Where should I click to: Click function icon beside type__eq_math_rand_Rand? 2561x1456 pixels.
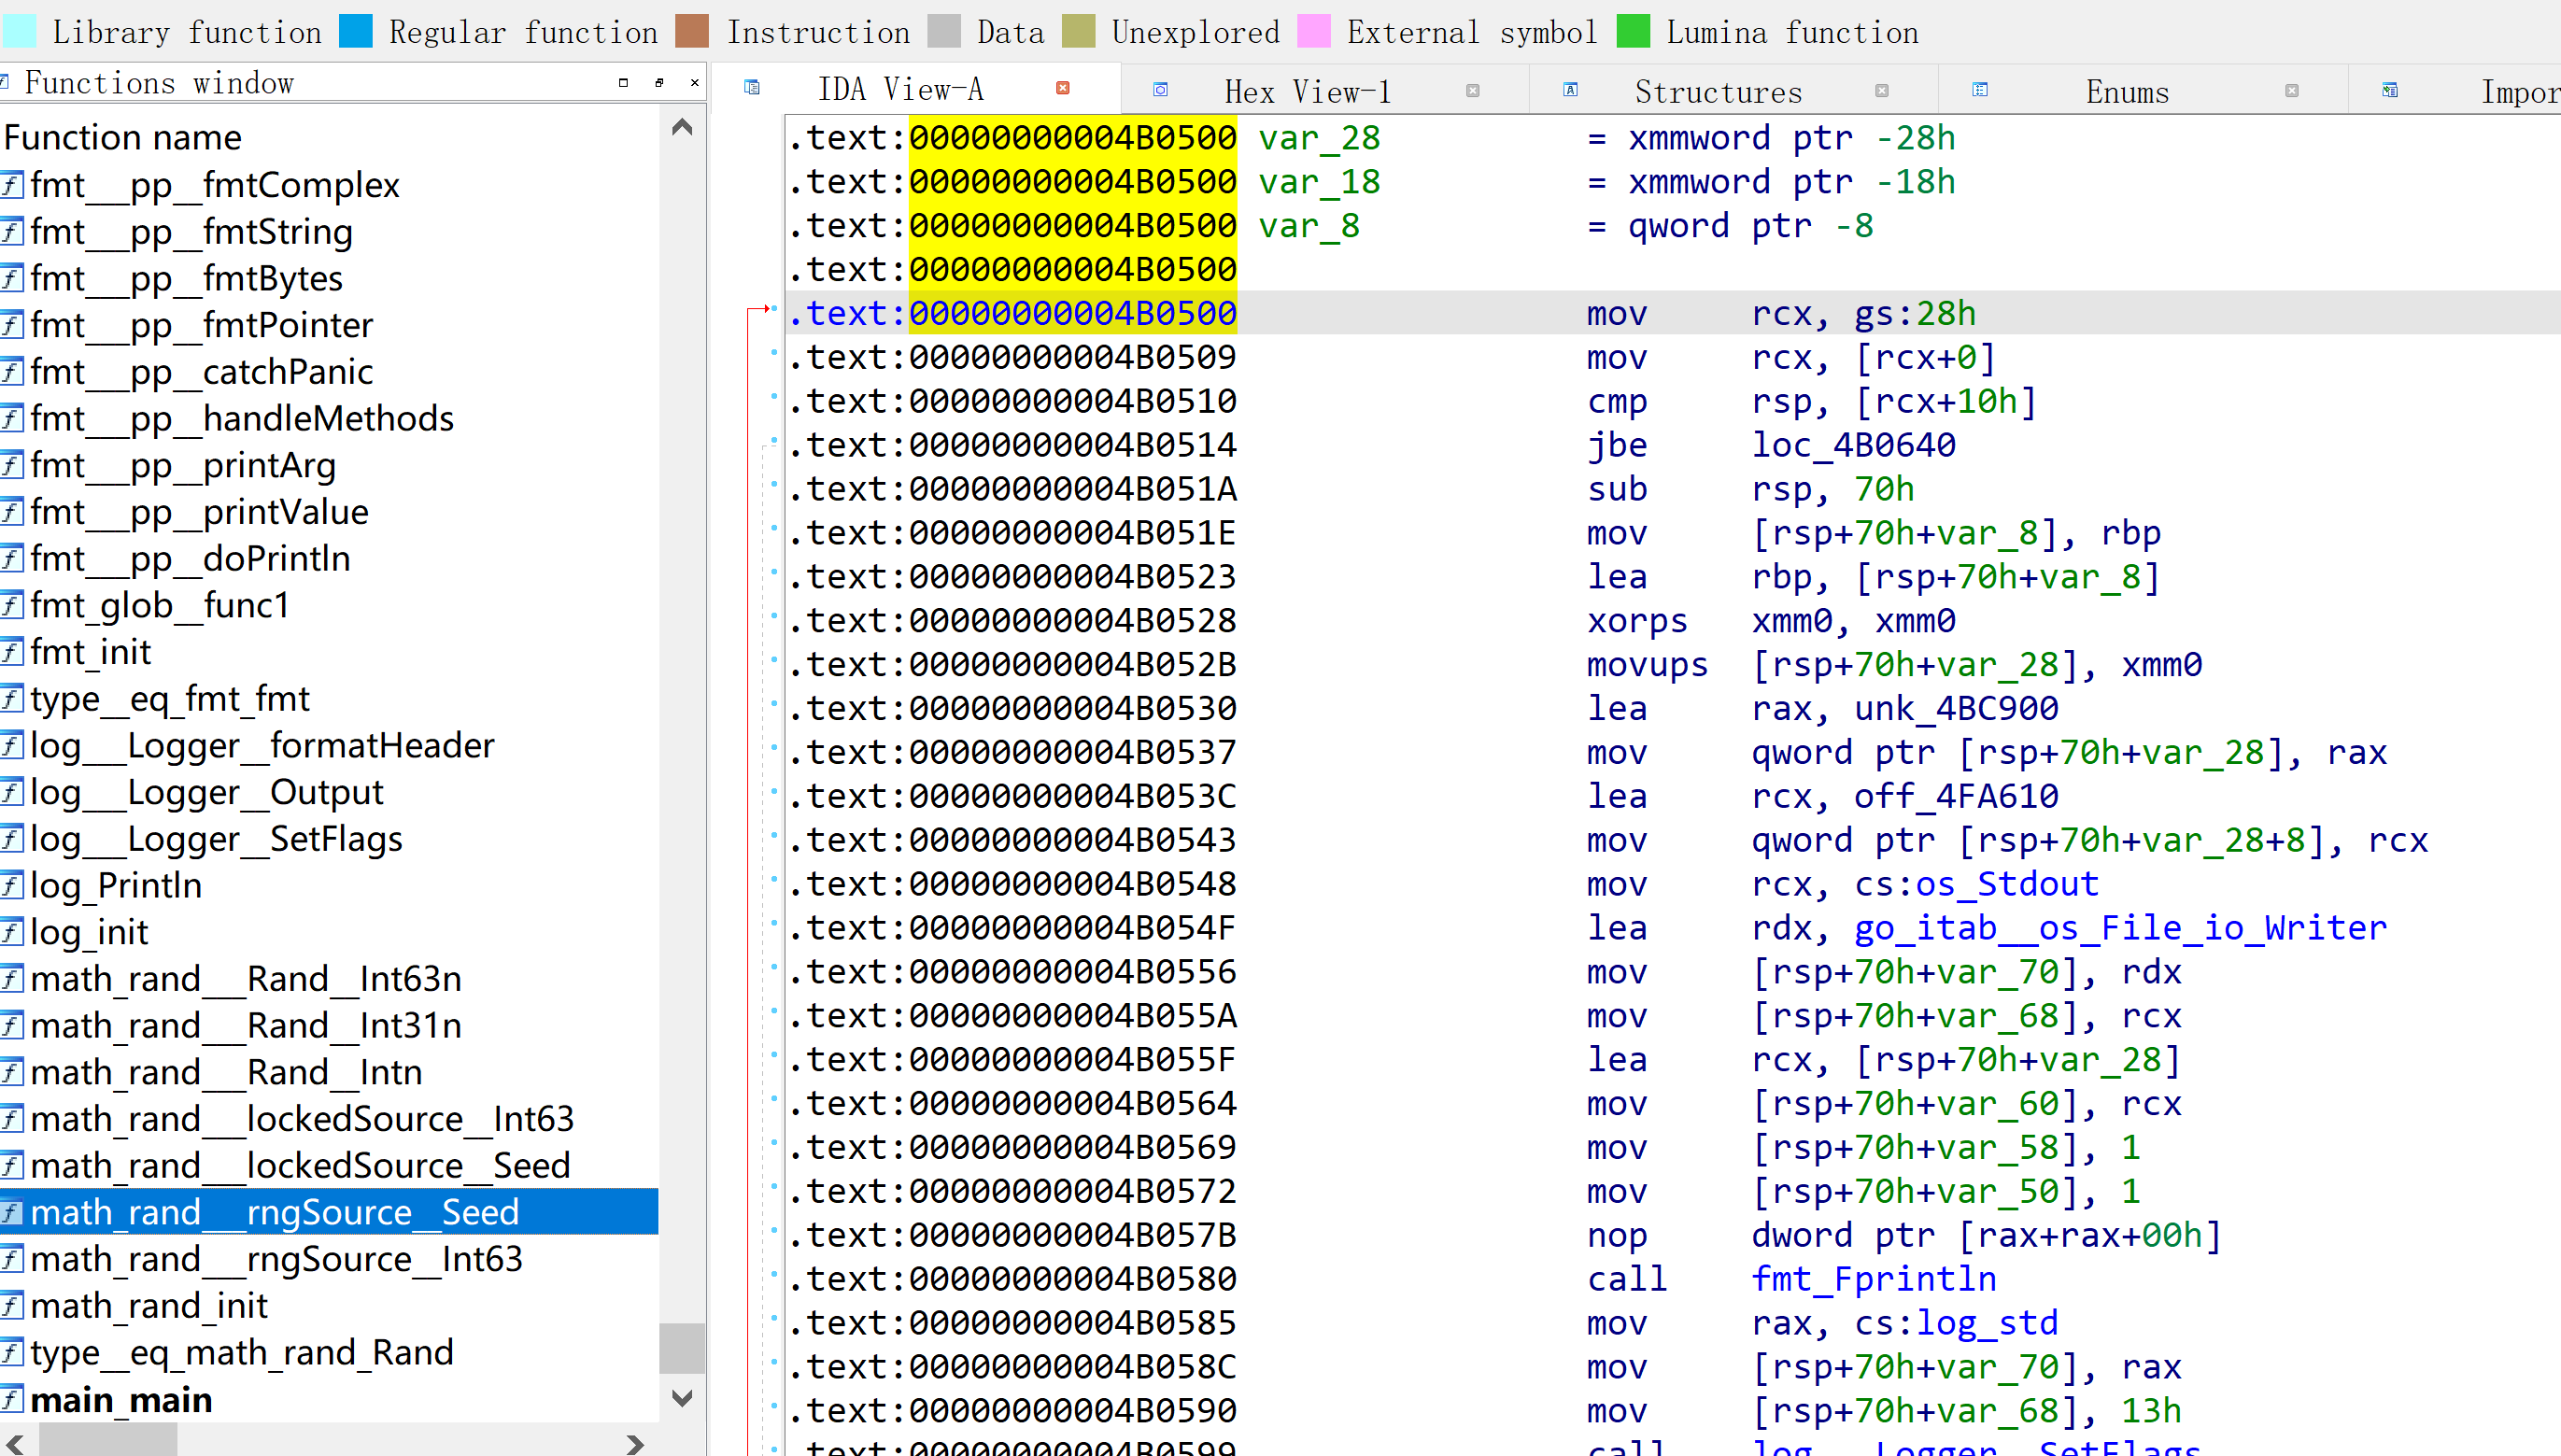pos(12,1352)
